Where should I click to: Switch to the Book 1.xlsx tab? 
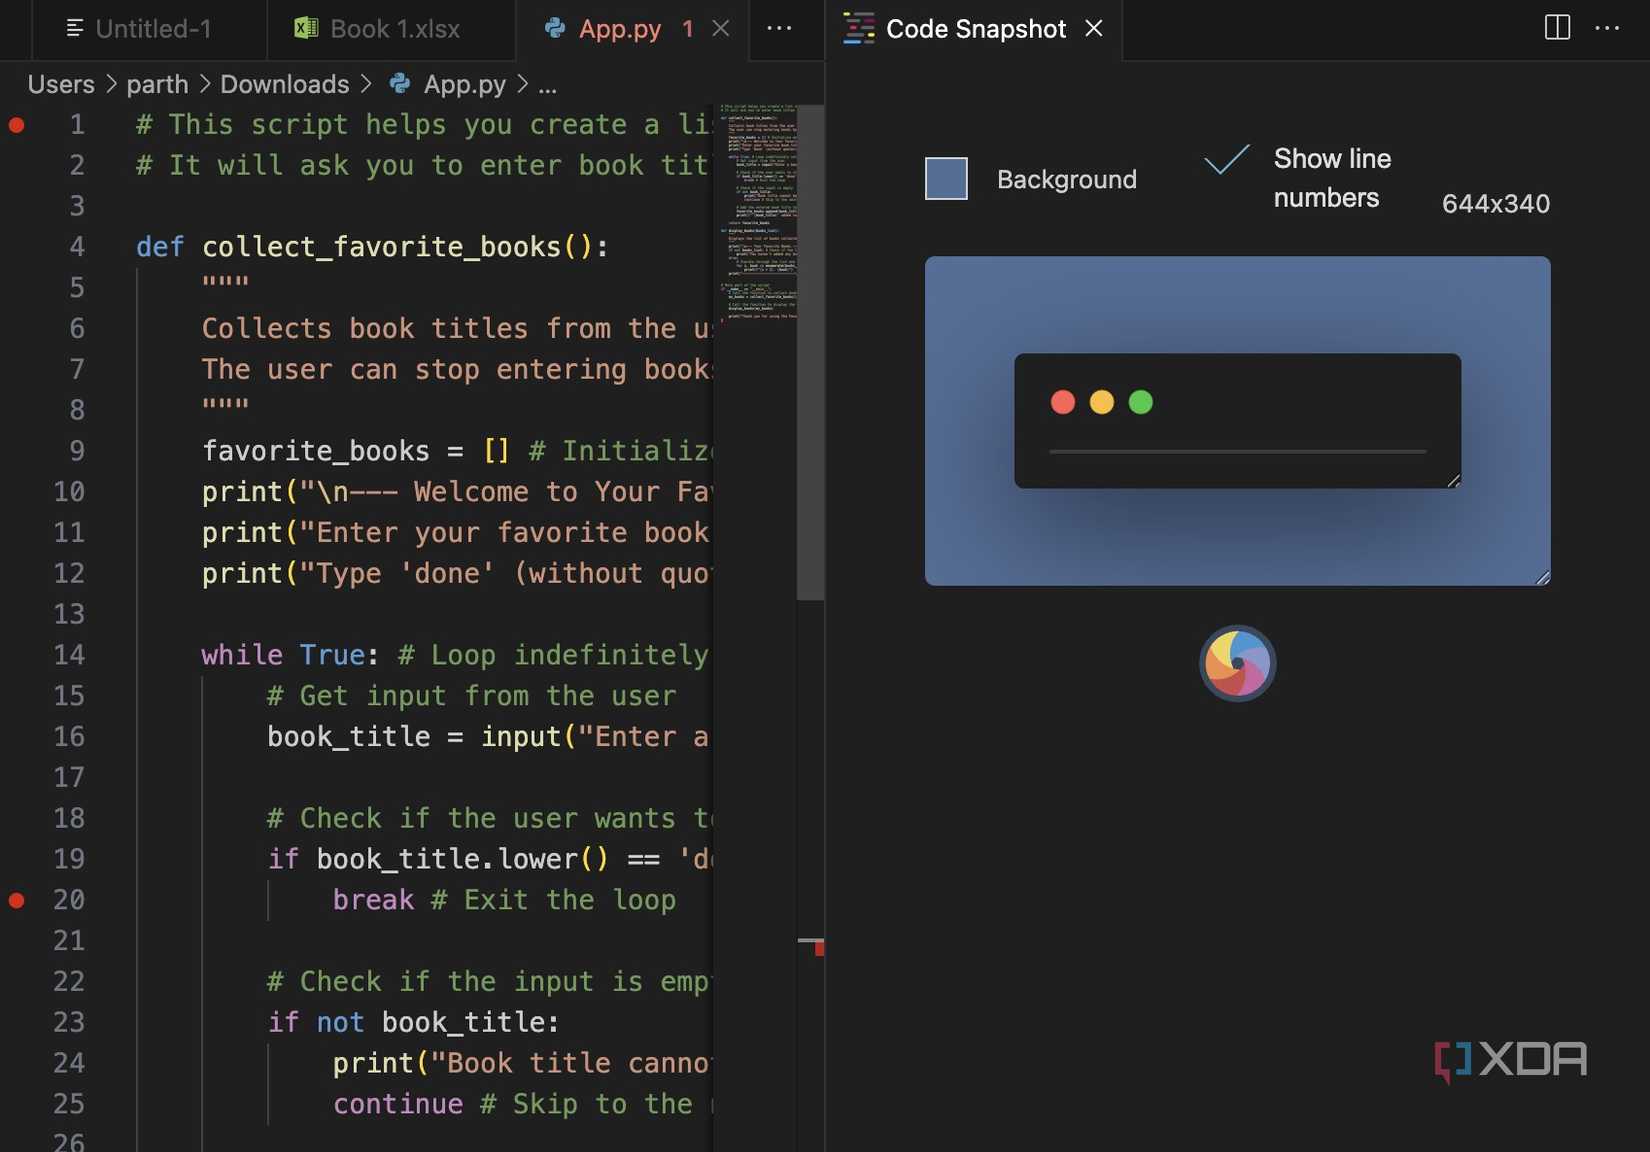point(390,29)
